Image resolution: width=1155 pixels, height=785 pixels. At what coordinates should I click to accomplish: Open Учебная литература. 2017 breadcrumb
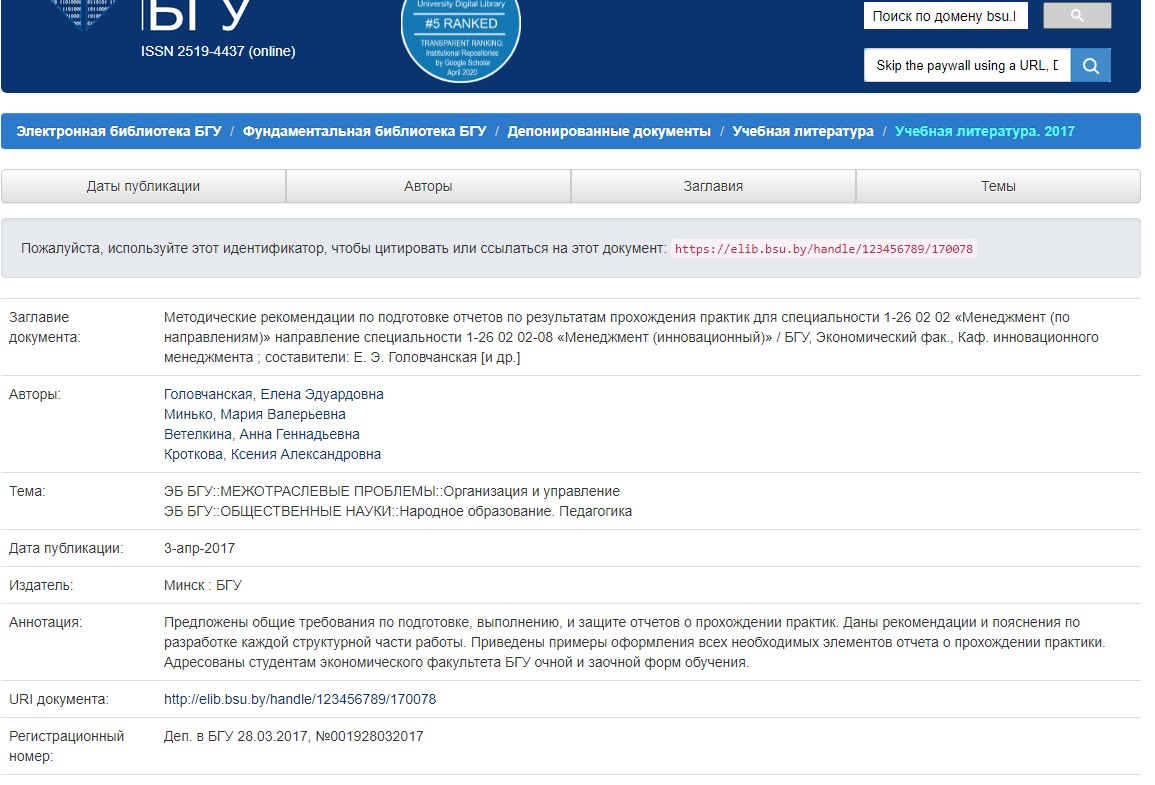[985, 131]
